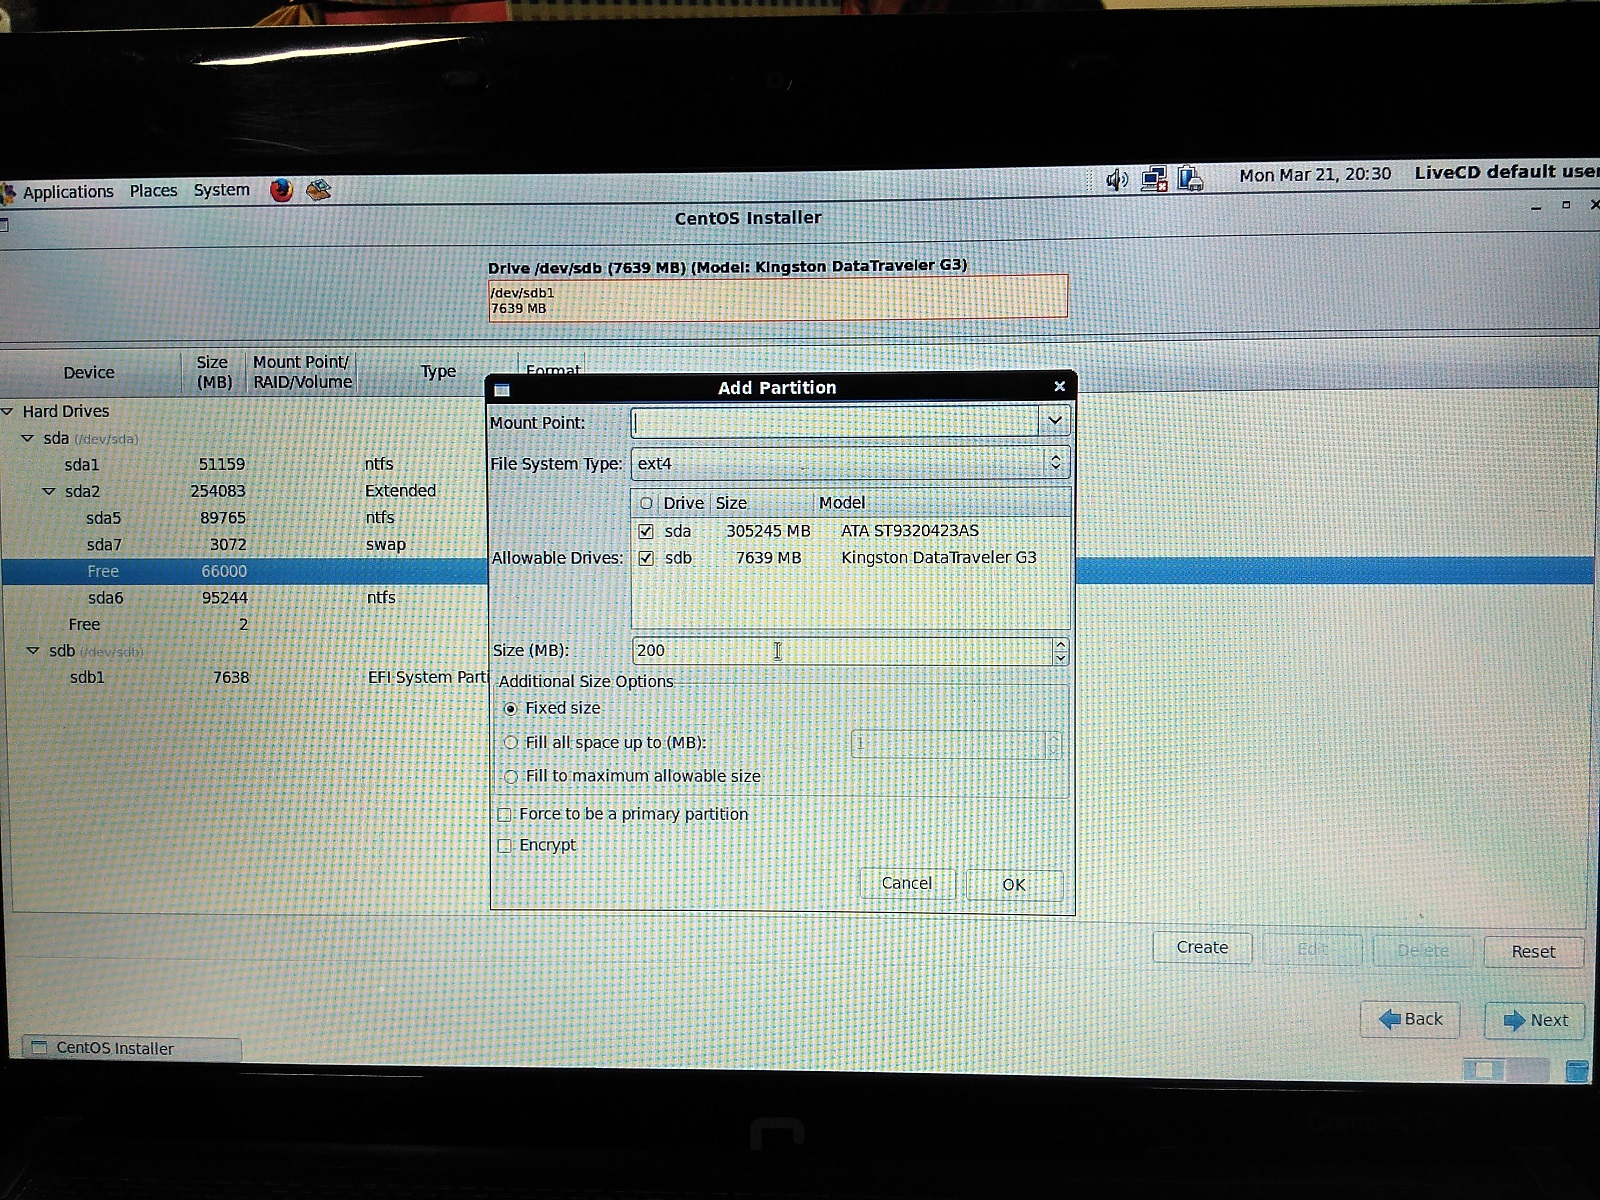Toggle the sda drive checkbox

click(x=646, y=531)
